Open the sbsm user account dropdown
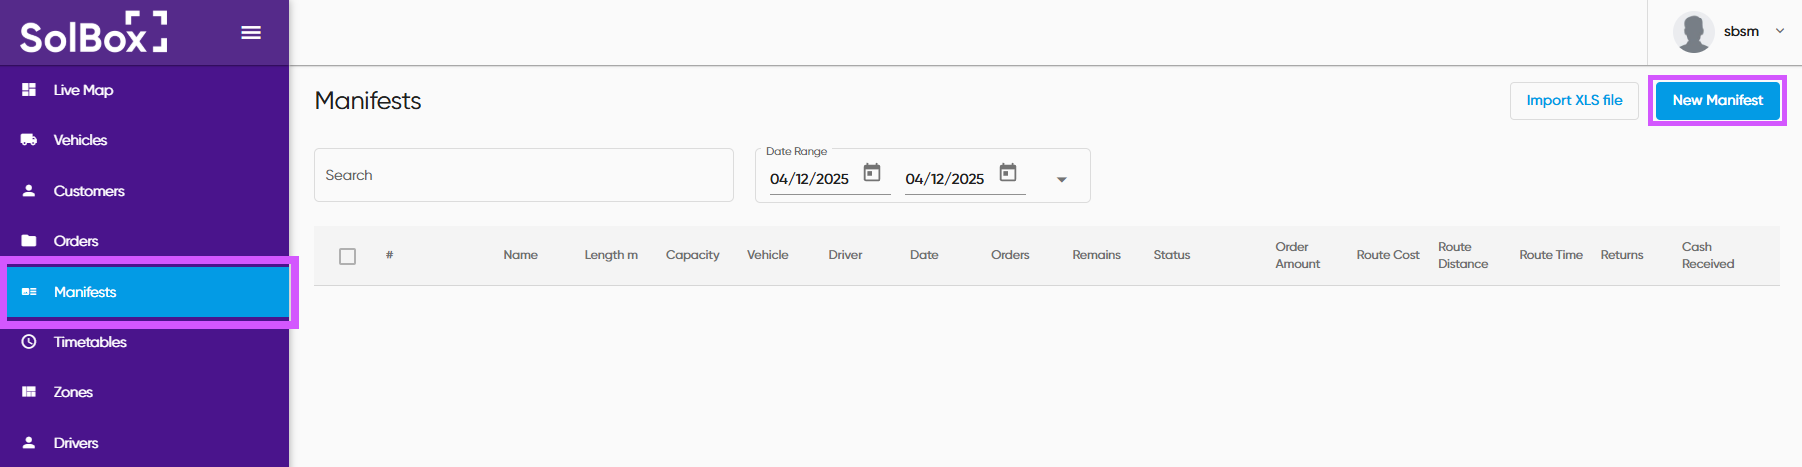The height and width of the screenshot is (467, 1802). click(1779, 31)
